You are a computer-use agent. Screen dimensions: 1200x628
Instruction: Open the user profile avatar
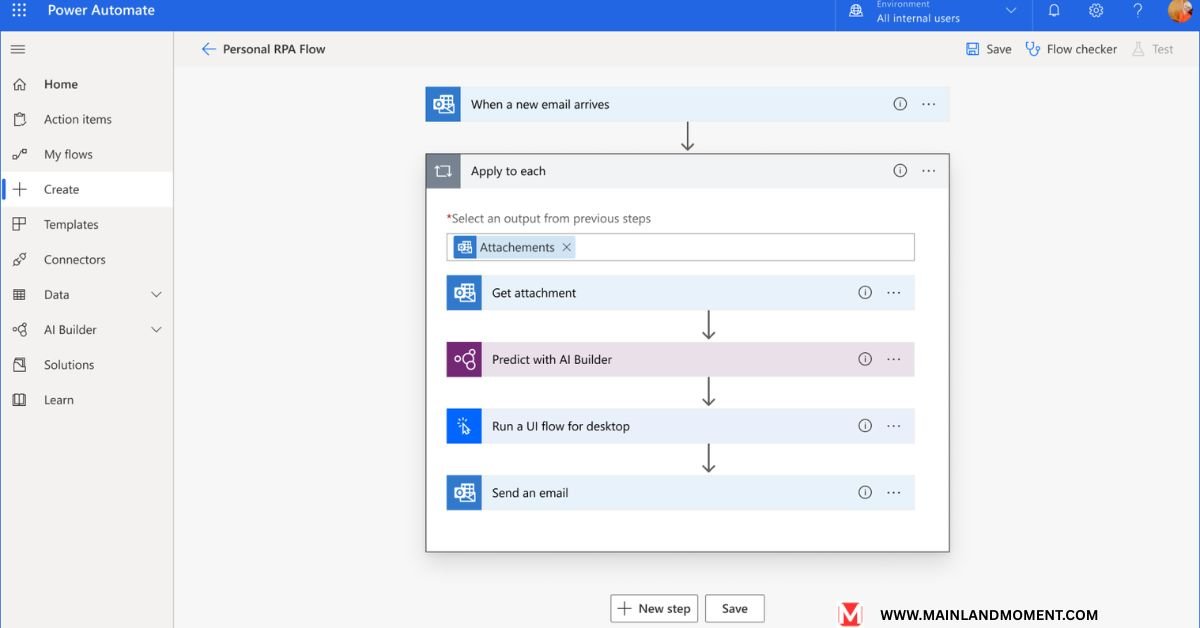[1180, 11]
